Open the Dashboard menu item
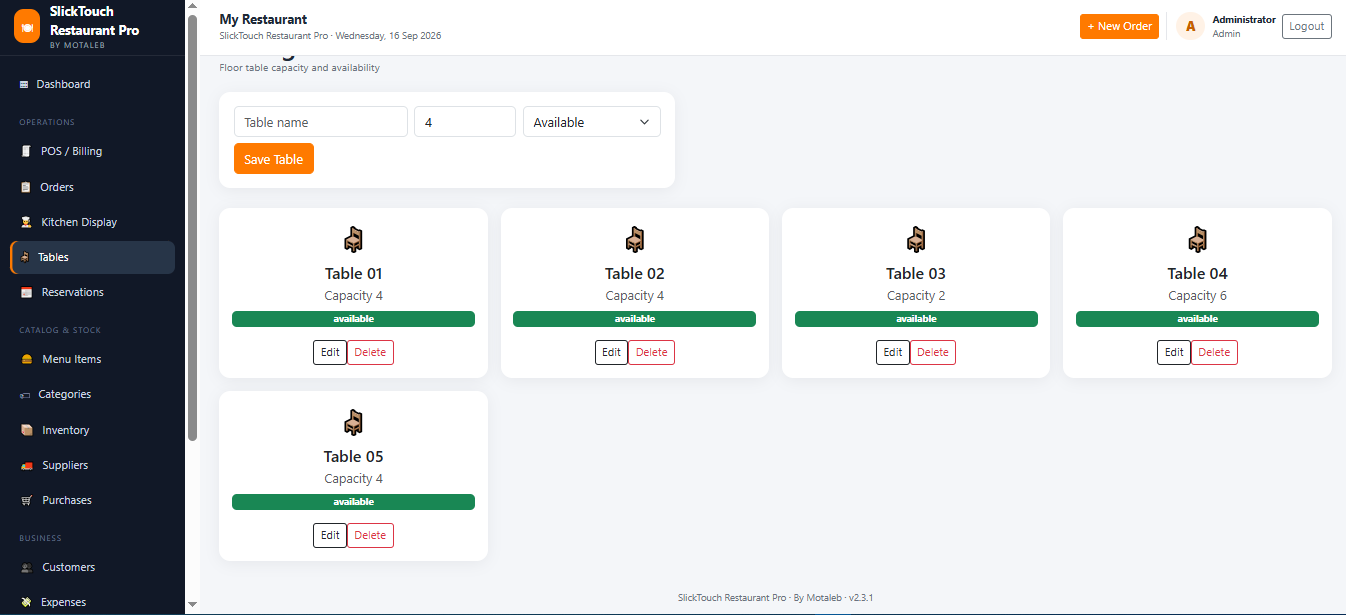This screenshot has height=615, width=1346. tap(92, 85)
